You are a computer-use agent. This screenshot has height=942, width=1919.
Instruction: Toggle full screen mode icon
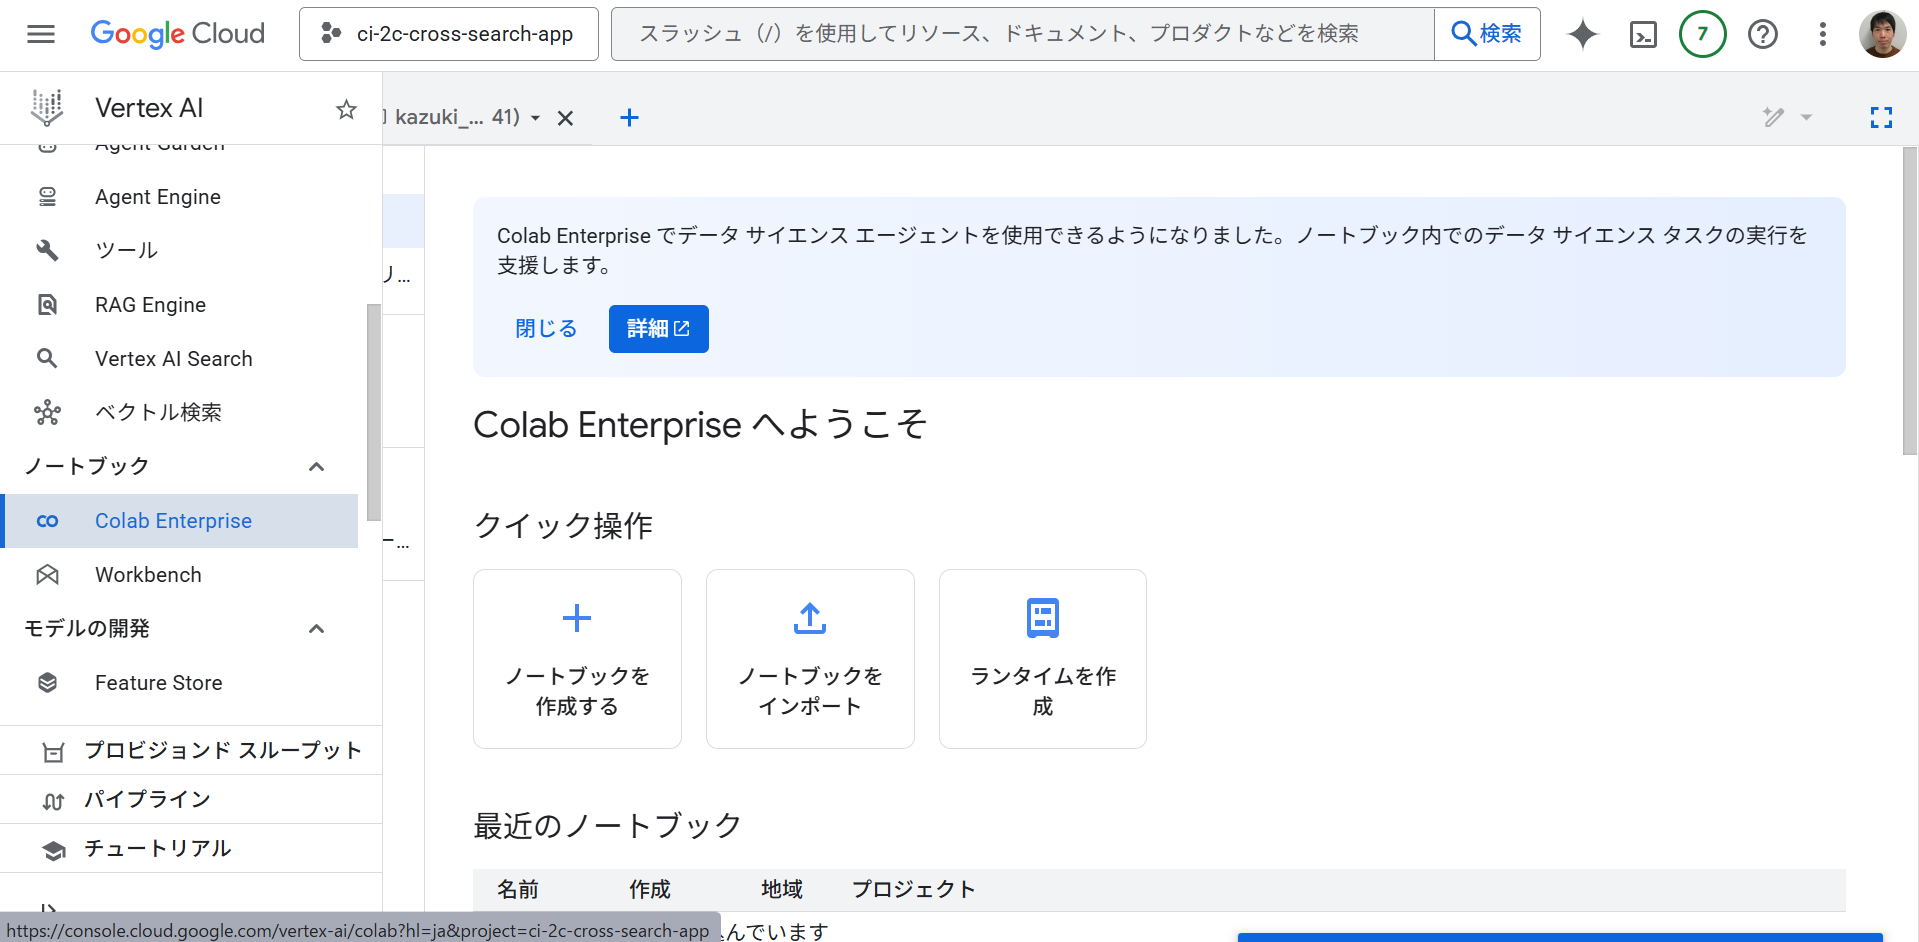[1881, 118]
